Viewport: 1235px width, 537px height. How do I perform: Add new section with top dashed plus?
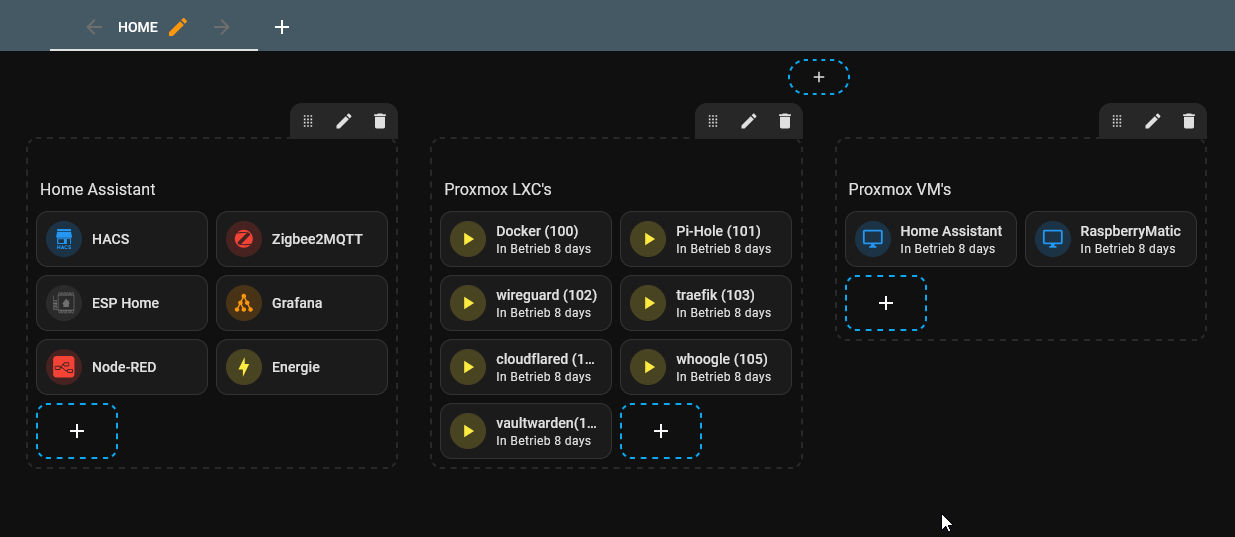click(819, 77)
